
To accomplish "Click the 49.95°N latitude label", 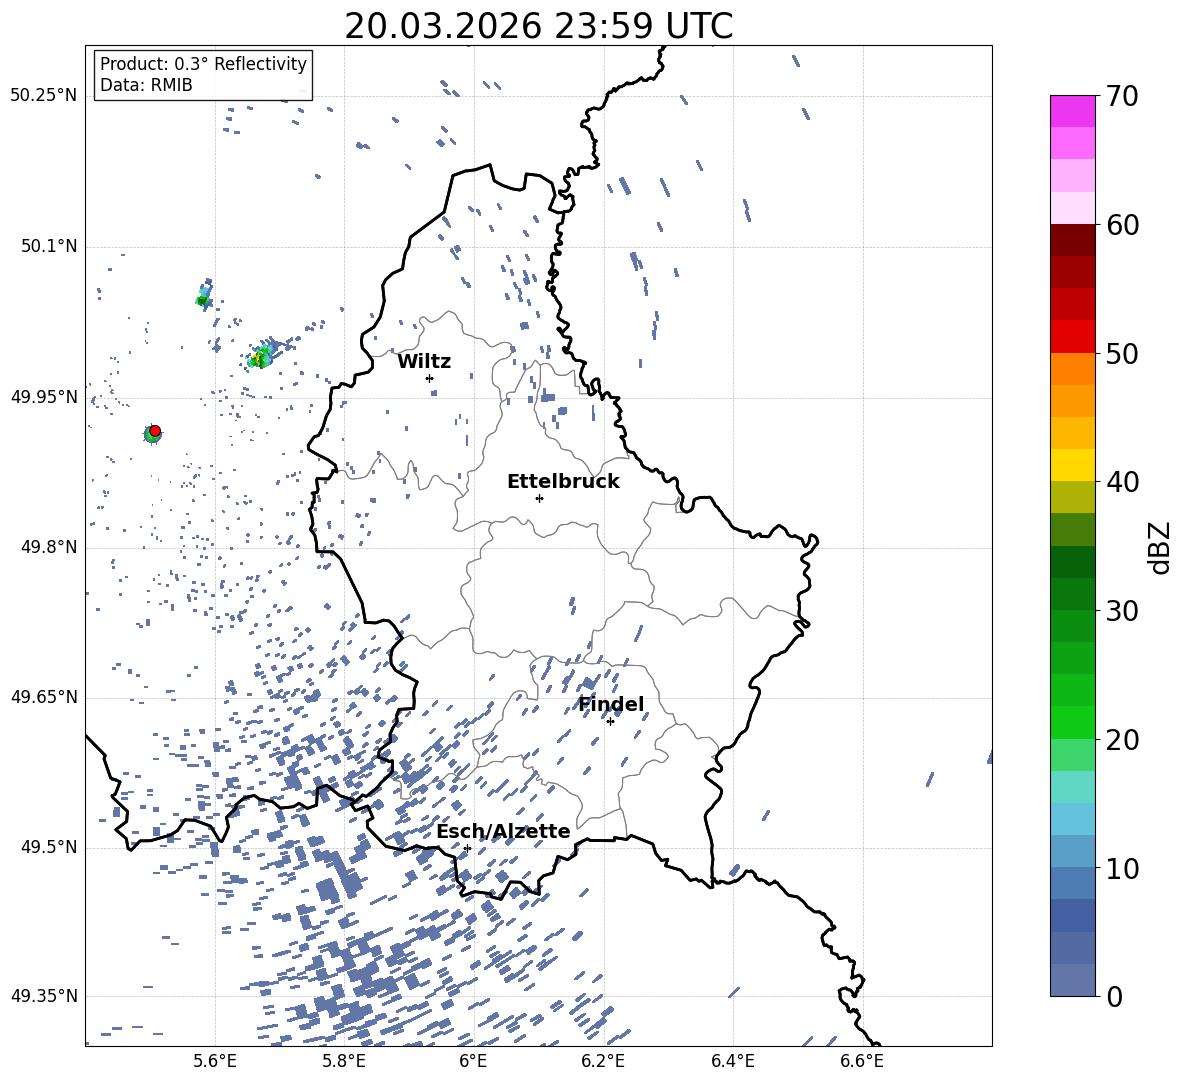I will pos(44,397).
